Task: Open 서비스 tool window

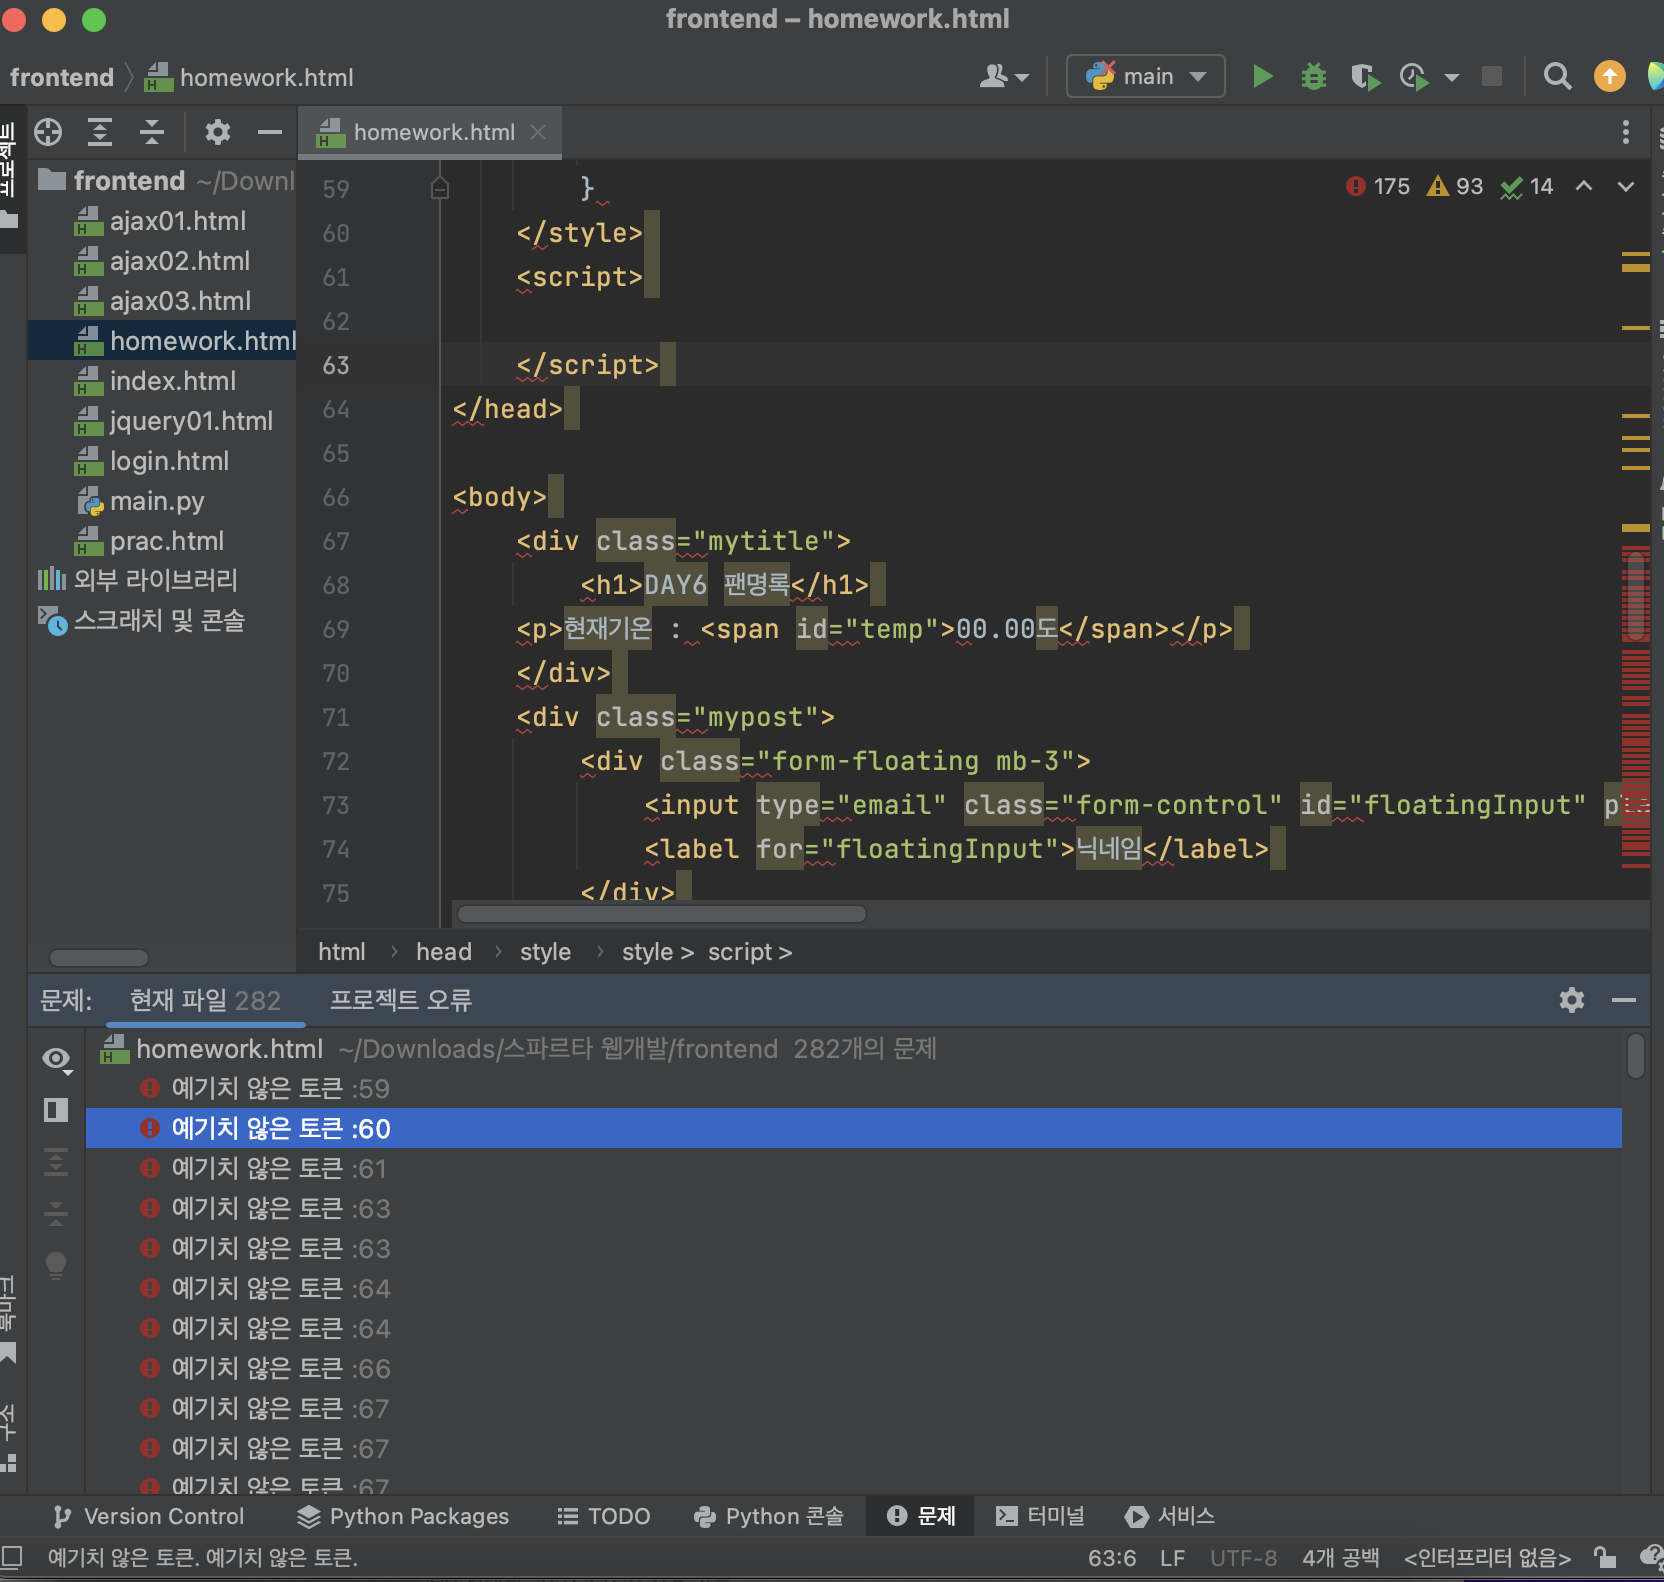Action: [1170, 1516]
